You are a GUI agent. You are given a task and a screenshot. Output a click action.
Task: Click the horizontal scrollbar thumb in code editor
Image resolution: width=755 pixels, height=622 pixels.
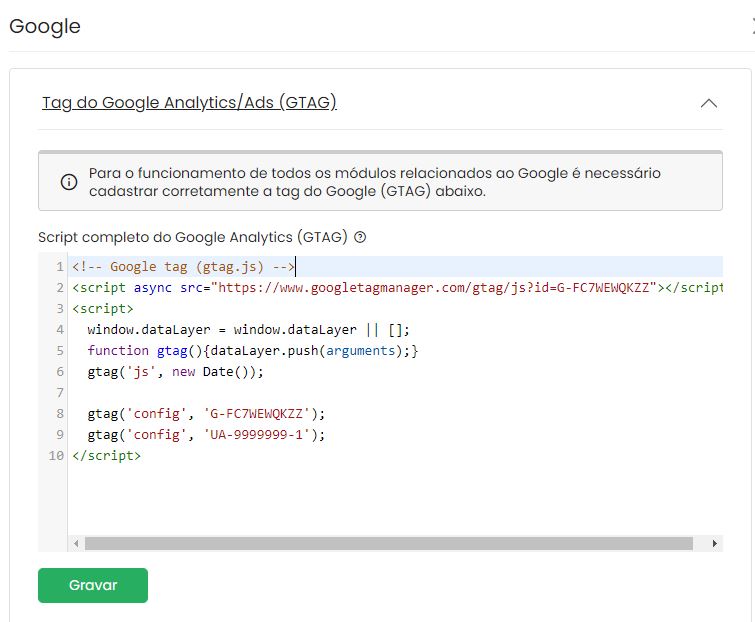pos(388,544)
